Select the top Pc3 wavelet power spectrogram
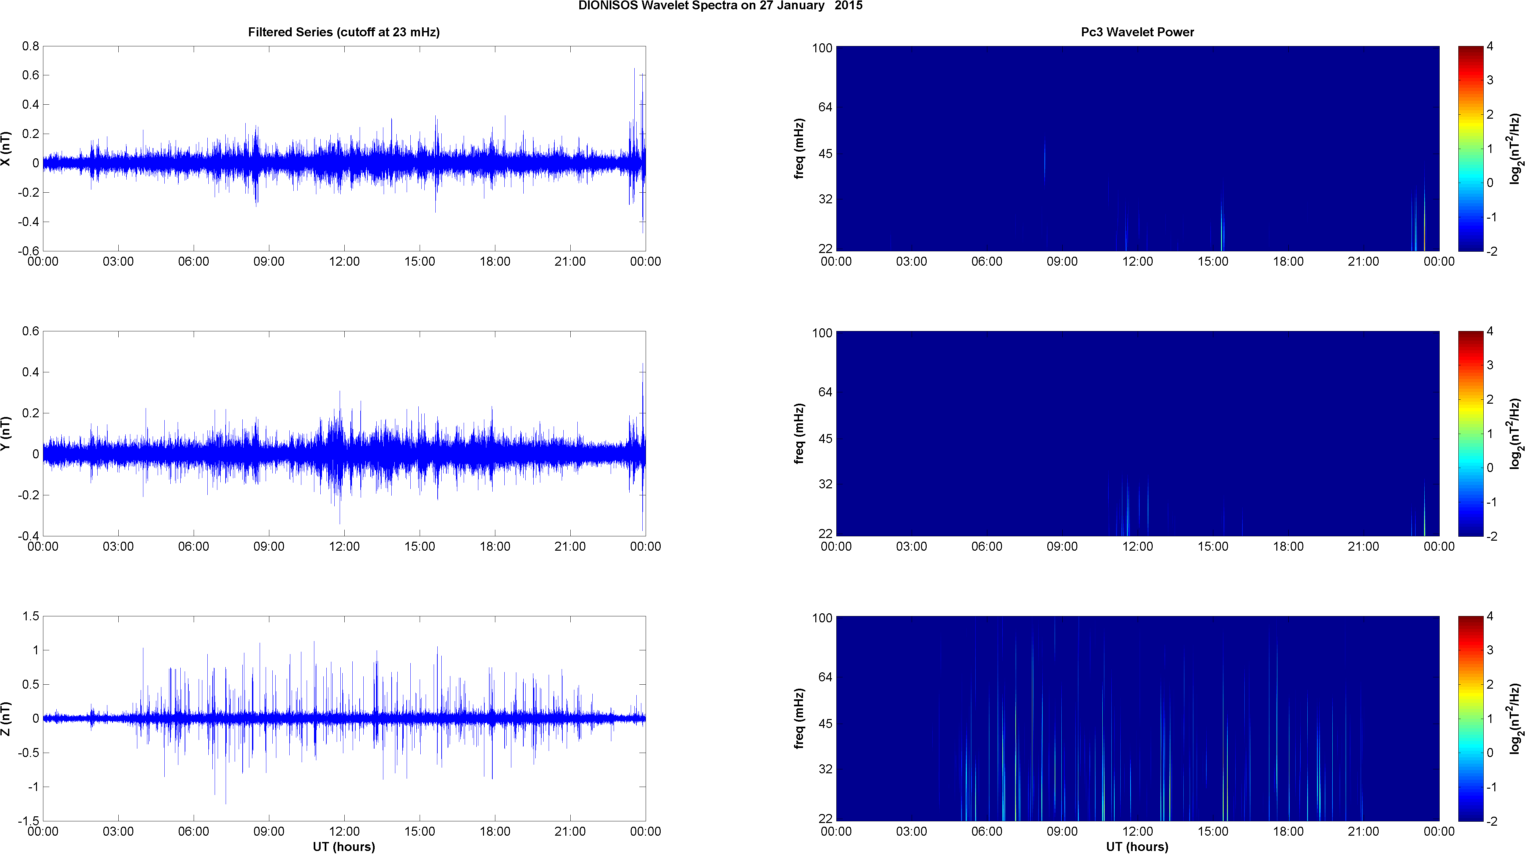This screenshot has width=1525, height=854. 1137,149
